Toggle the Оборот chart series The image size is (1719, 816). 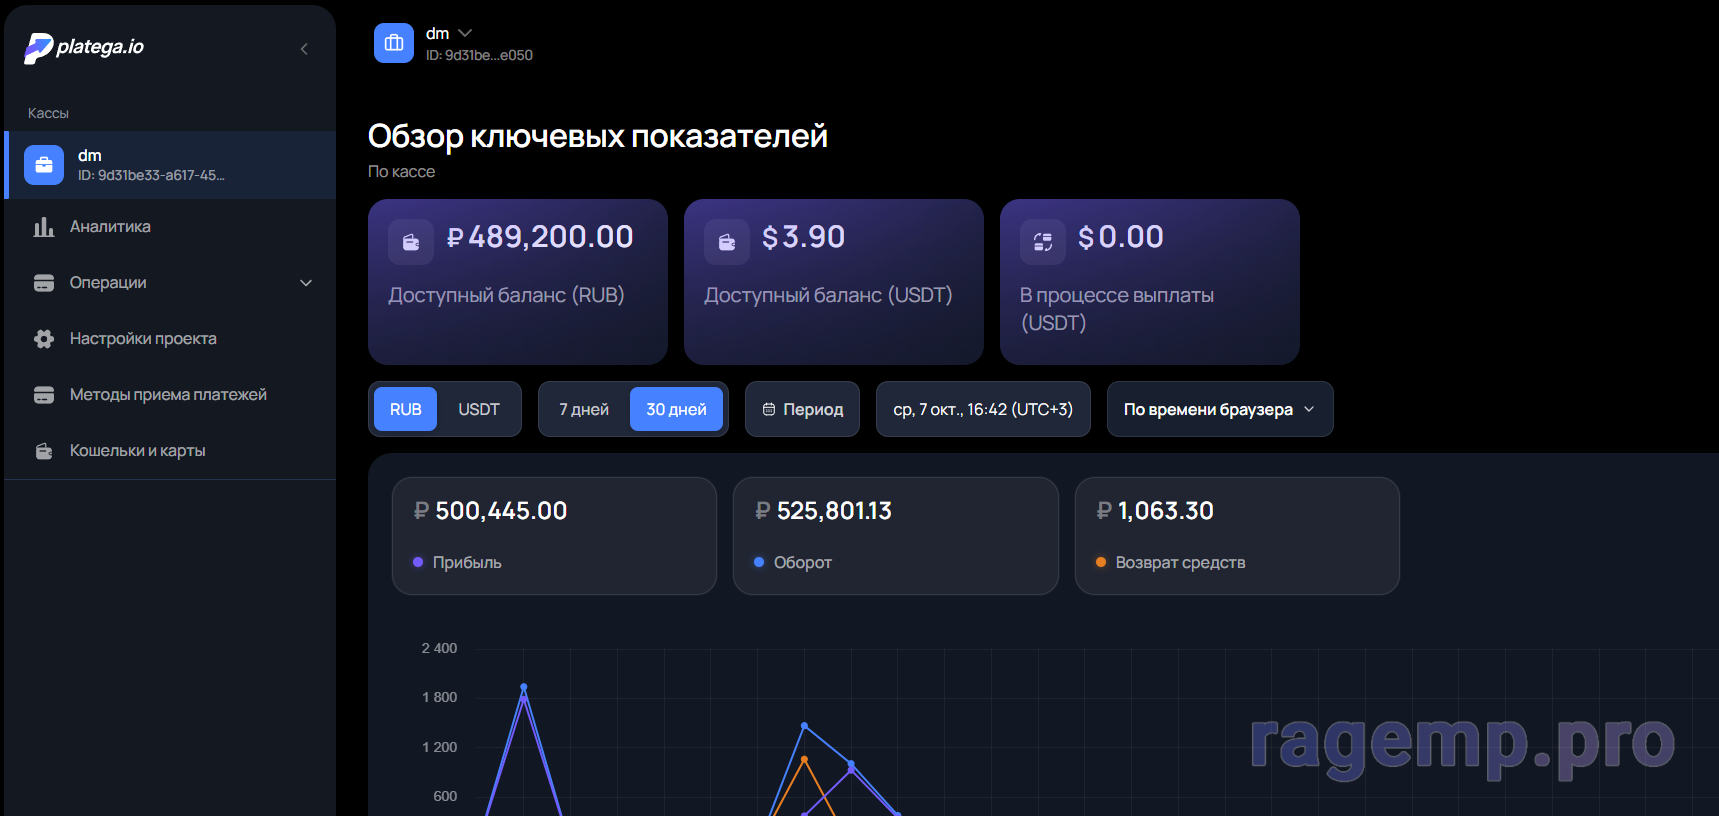coord(896,536)
